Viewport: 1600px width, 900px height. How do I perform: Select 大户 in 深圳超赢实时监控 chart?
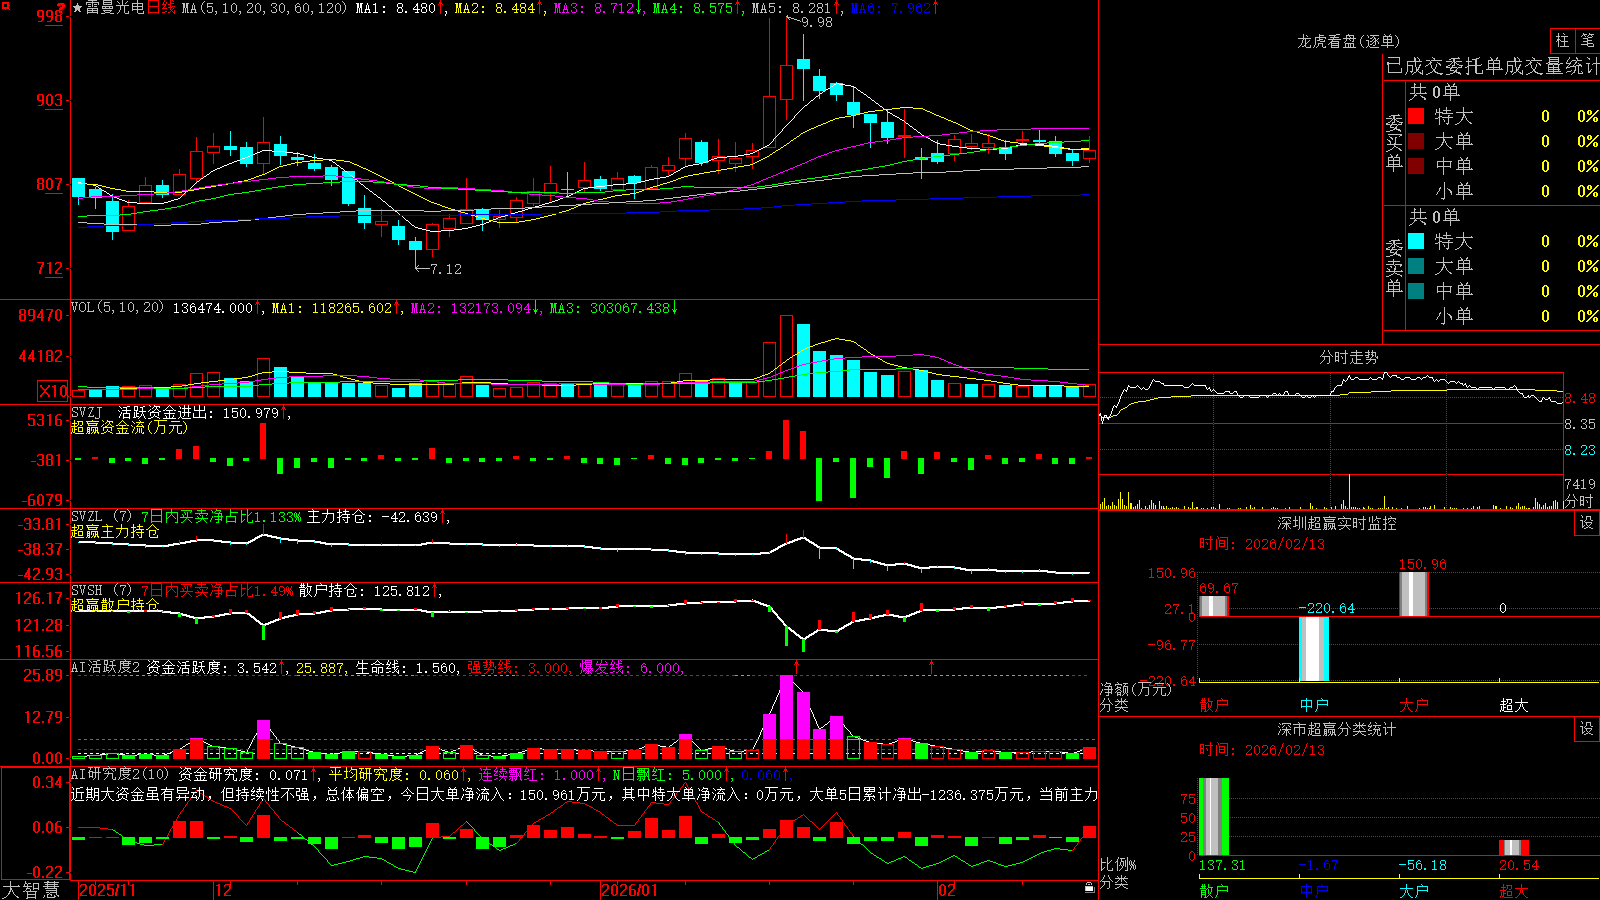point(1414,705)
